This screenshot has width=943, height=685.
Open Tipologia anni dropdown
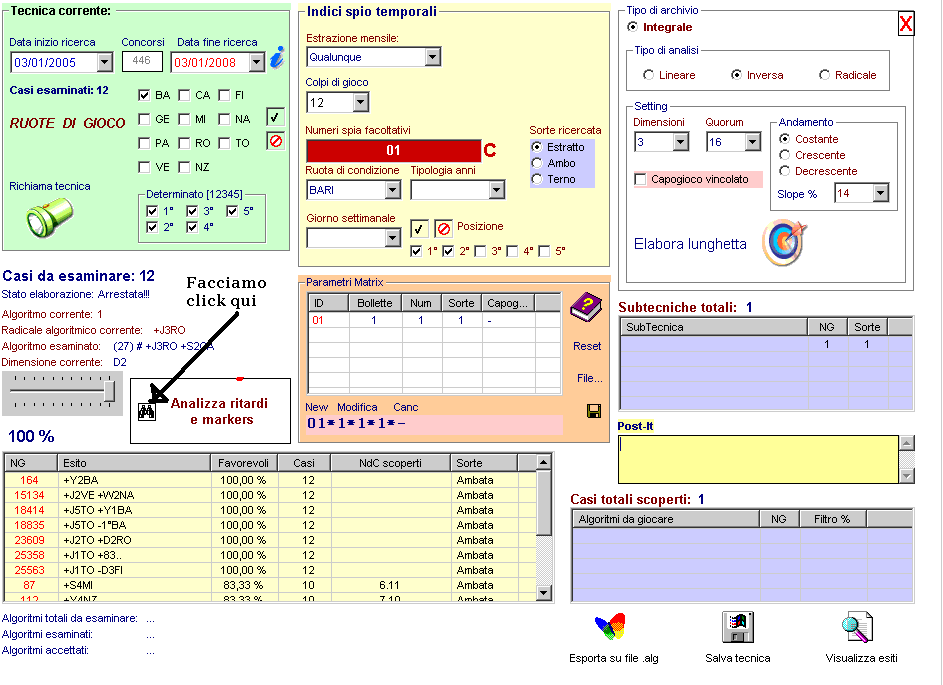coord(497,190)
